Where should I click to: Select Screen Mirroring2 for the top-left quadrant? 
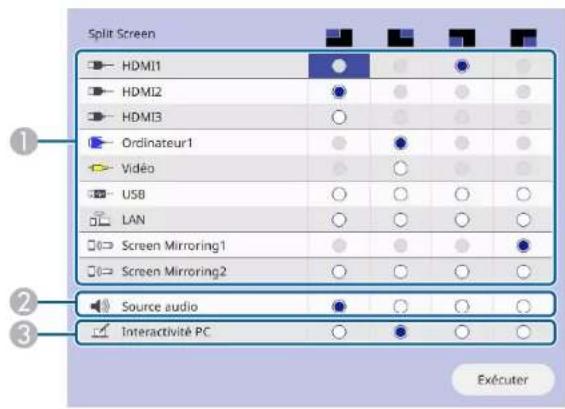[339, 271]
